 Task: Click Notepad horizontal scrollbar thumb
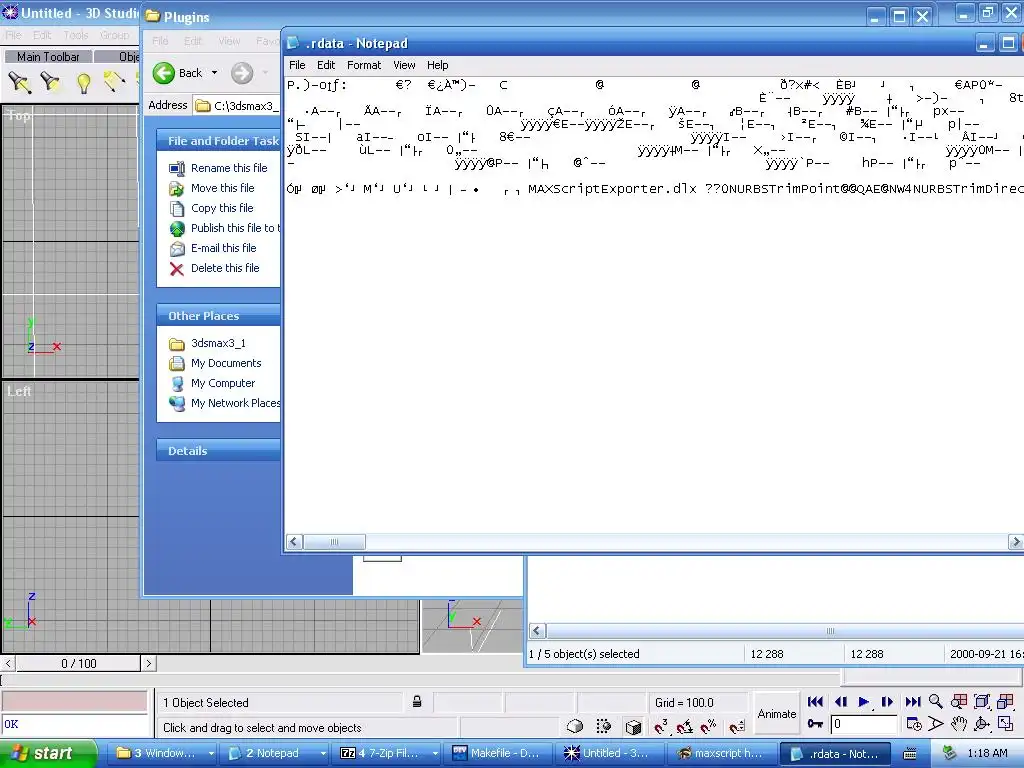click(x=334, y=542)
